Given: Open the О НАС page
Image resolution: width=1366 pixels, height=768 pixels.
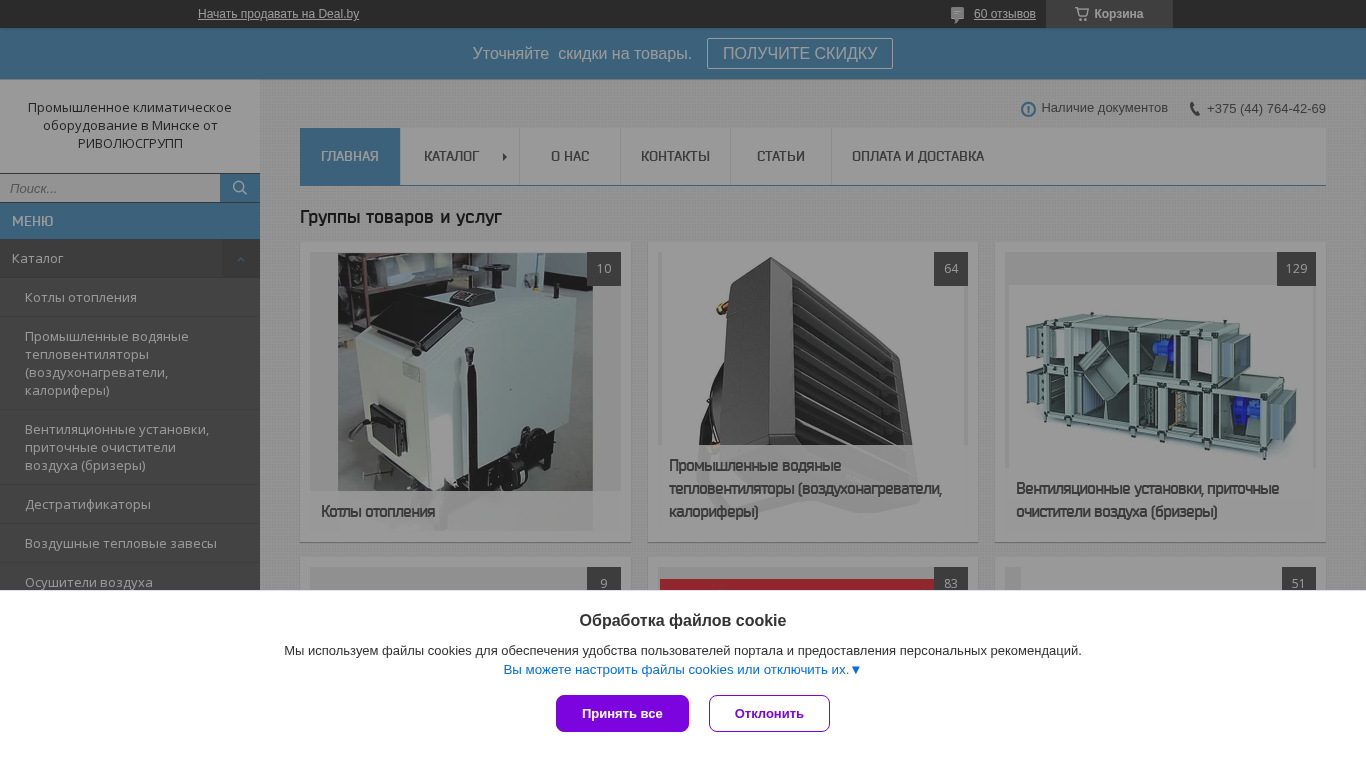Looking at the screenshot, I should pyautogui.click(x=570, y=157).
